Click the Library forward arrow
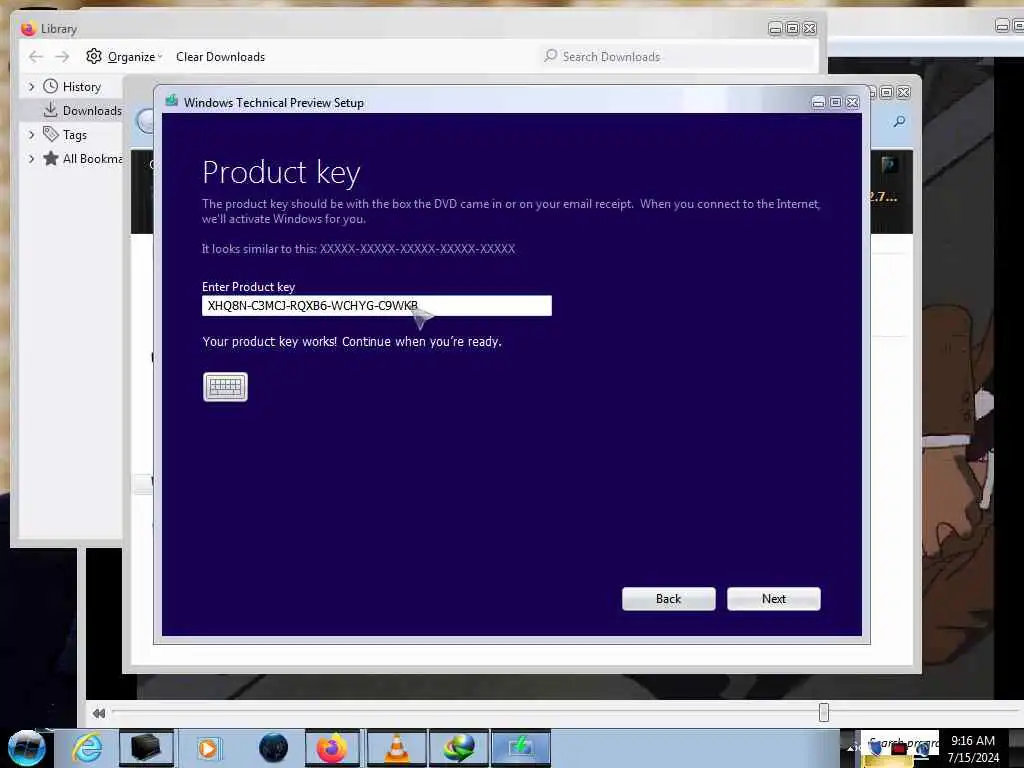 pyautogui.click(x=62, y=57)
